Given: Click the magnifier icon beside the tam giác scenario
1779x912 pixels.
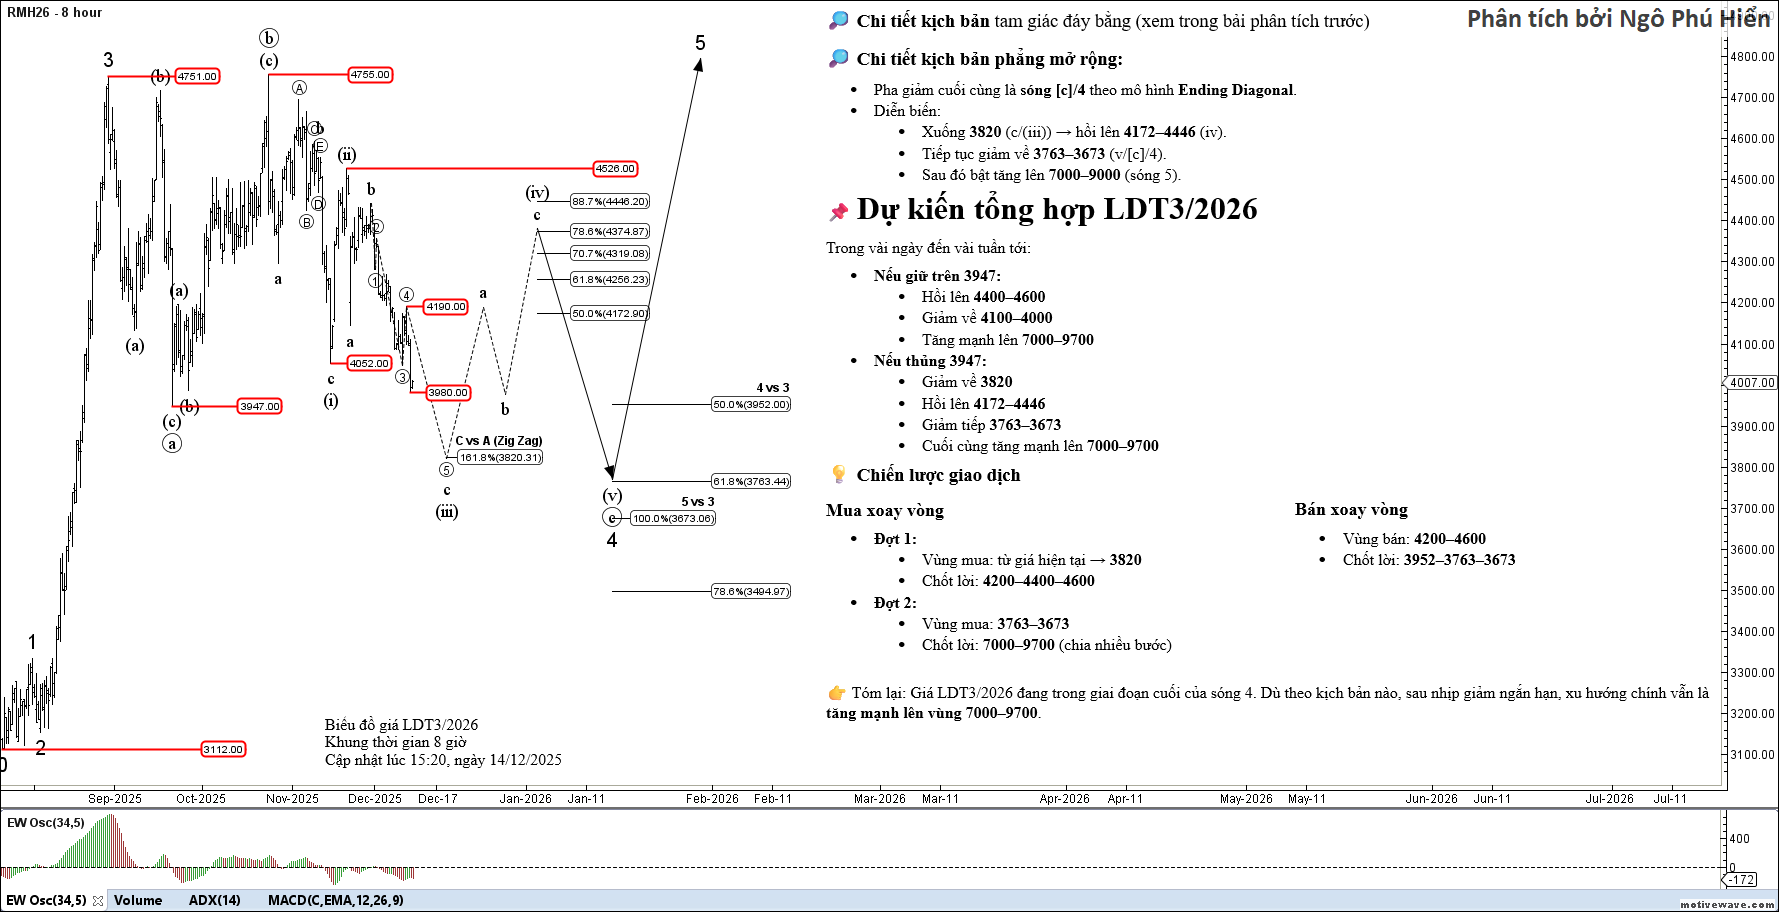Looking at the screenshot, I should pyautogui.click(x=839, y=21).
